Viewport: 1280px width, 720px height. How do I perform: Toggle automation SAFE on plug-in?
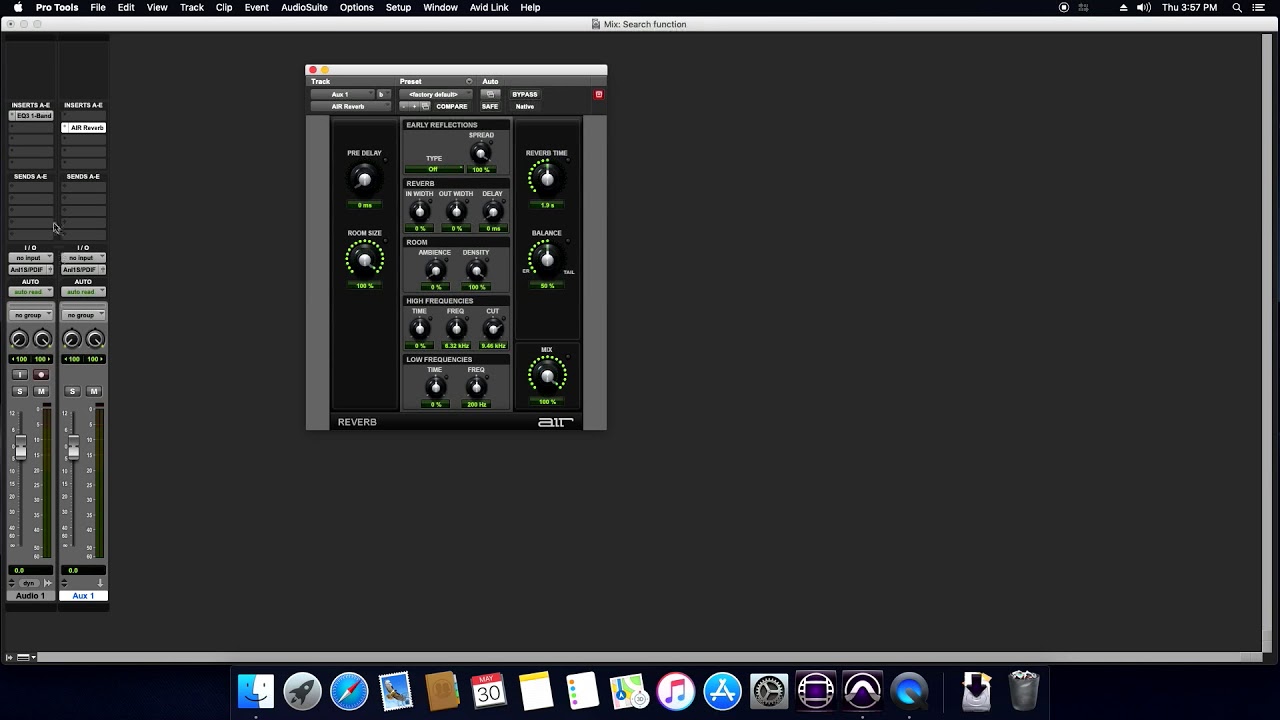(490, 106)
